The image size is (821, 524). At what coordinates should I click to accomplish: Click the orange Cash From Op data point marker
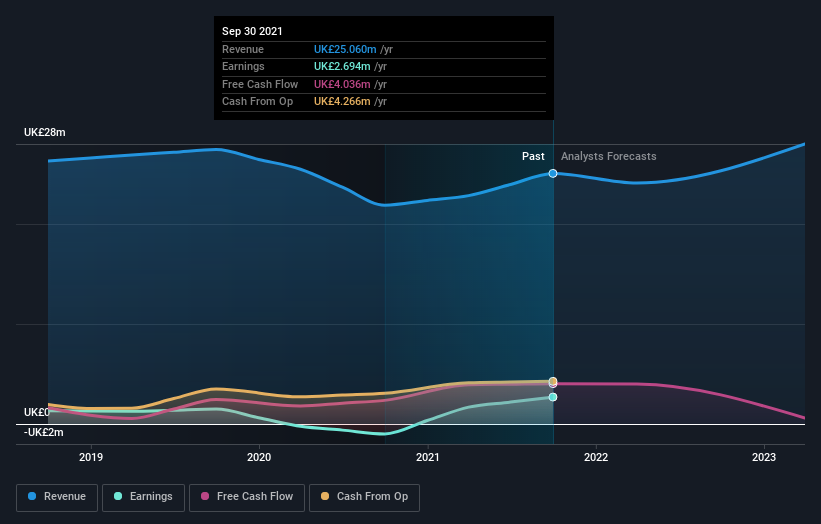click(x=553, y=381)
